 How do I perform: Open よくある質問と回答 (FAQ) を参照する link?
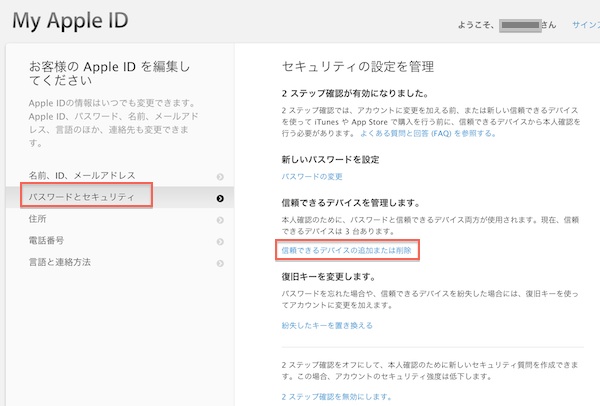pyautogui.click(x=428, y=134)
